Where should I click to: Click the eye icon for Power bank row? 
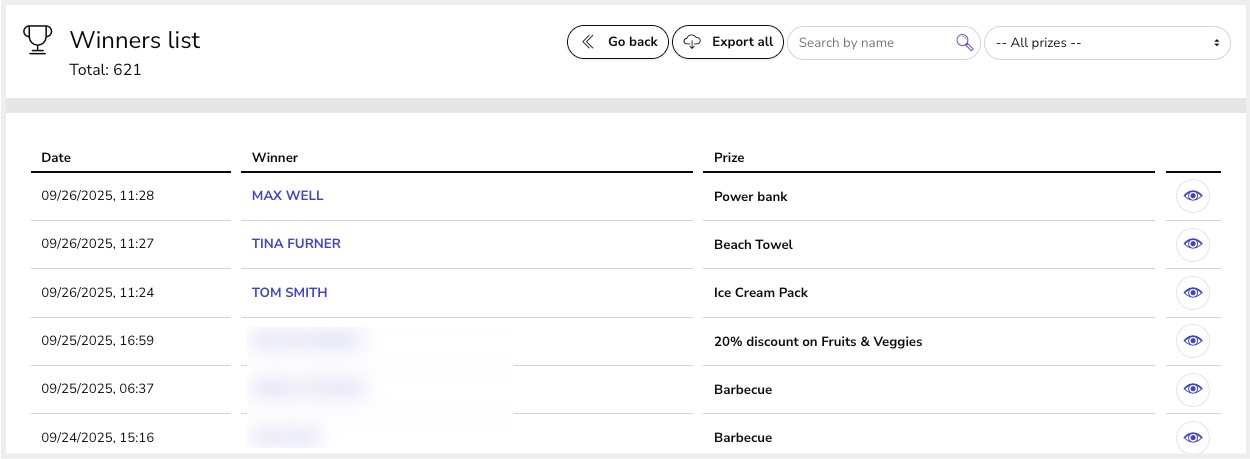(1192, 197)
